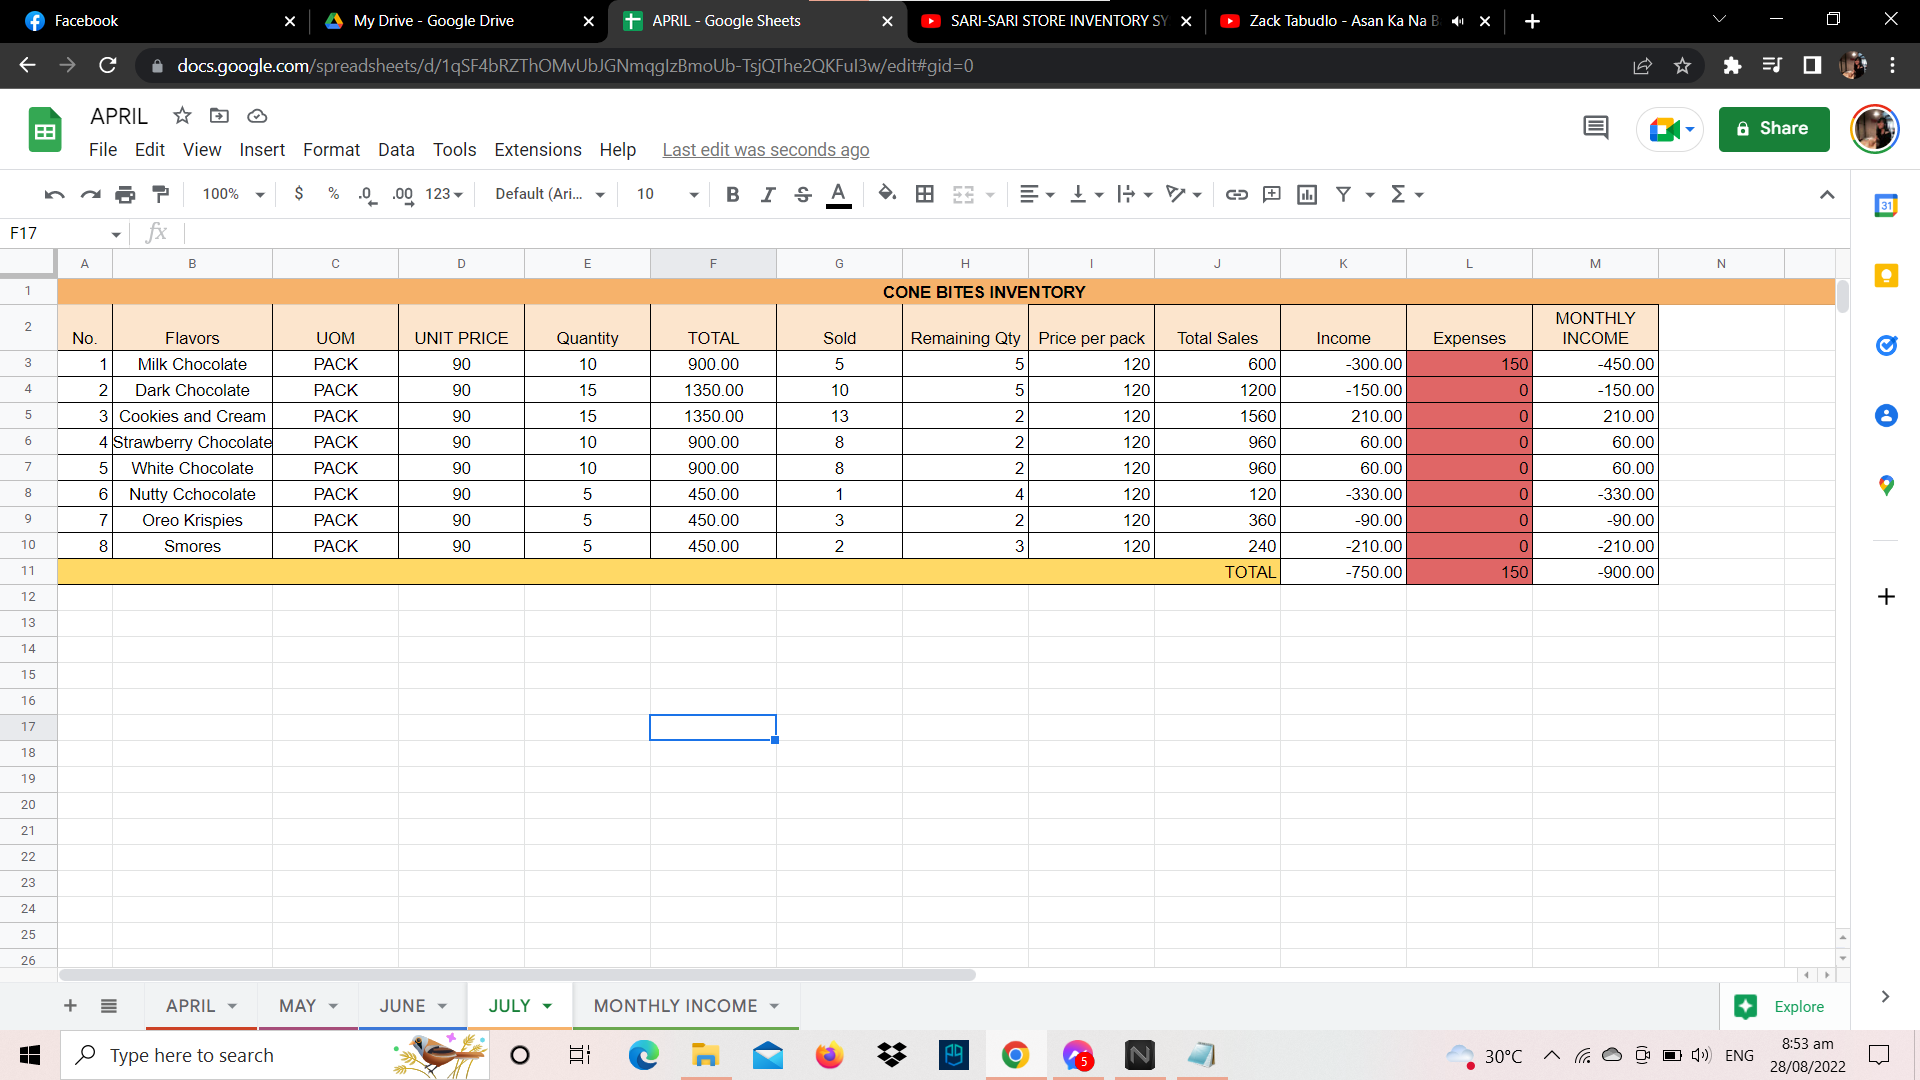1920x1080 pixels.
Task: Click the insert chart icon
Action: pyautogui.click(x=1307, y=194)
